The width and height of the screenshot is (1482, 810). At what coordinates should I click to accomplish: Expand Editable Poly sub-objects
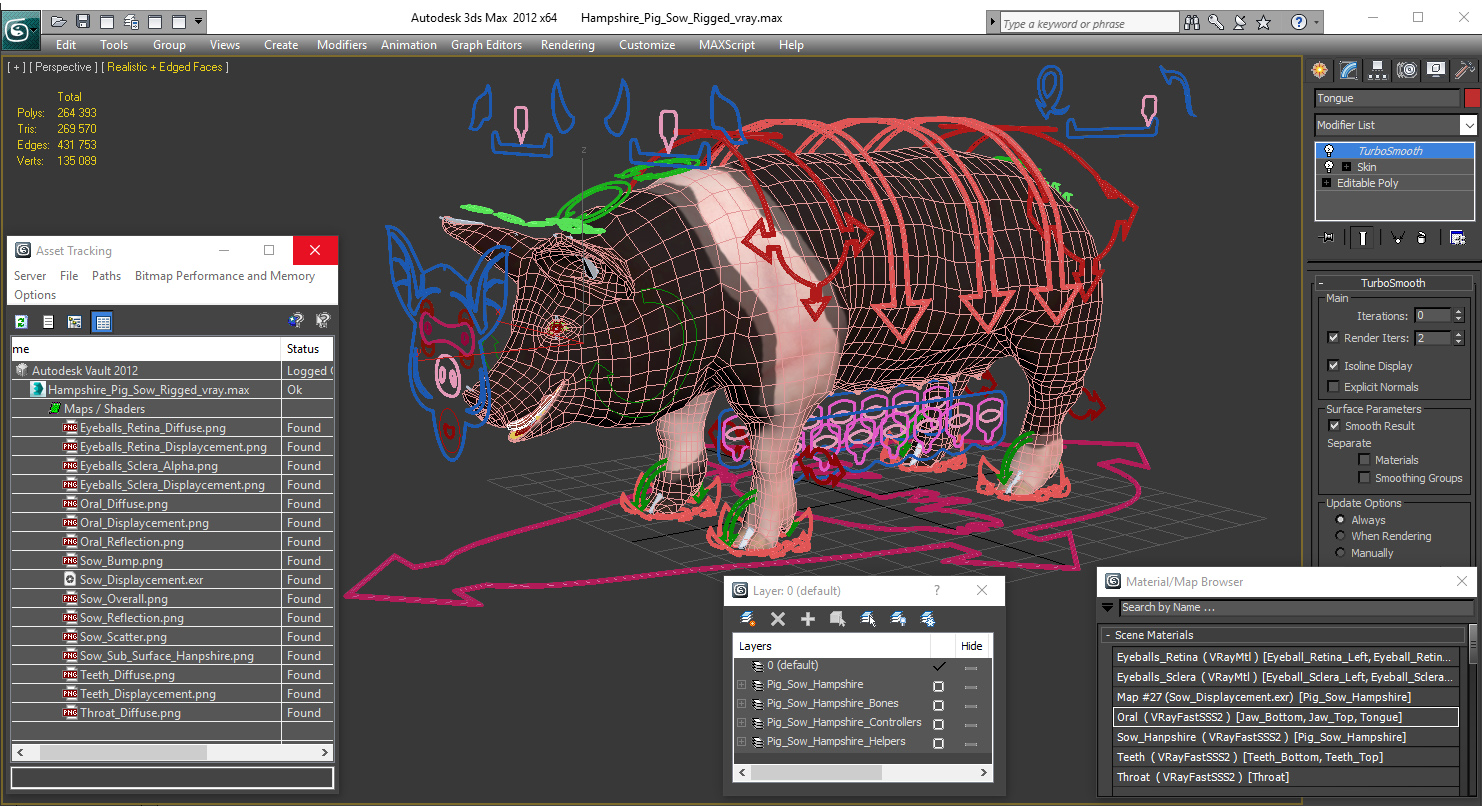click(x=1326, y=183)
